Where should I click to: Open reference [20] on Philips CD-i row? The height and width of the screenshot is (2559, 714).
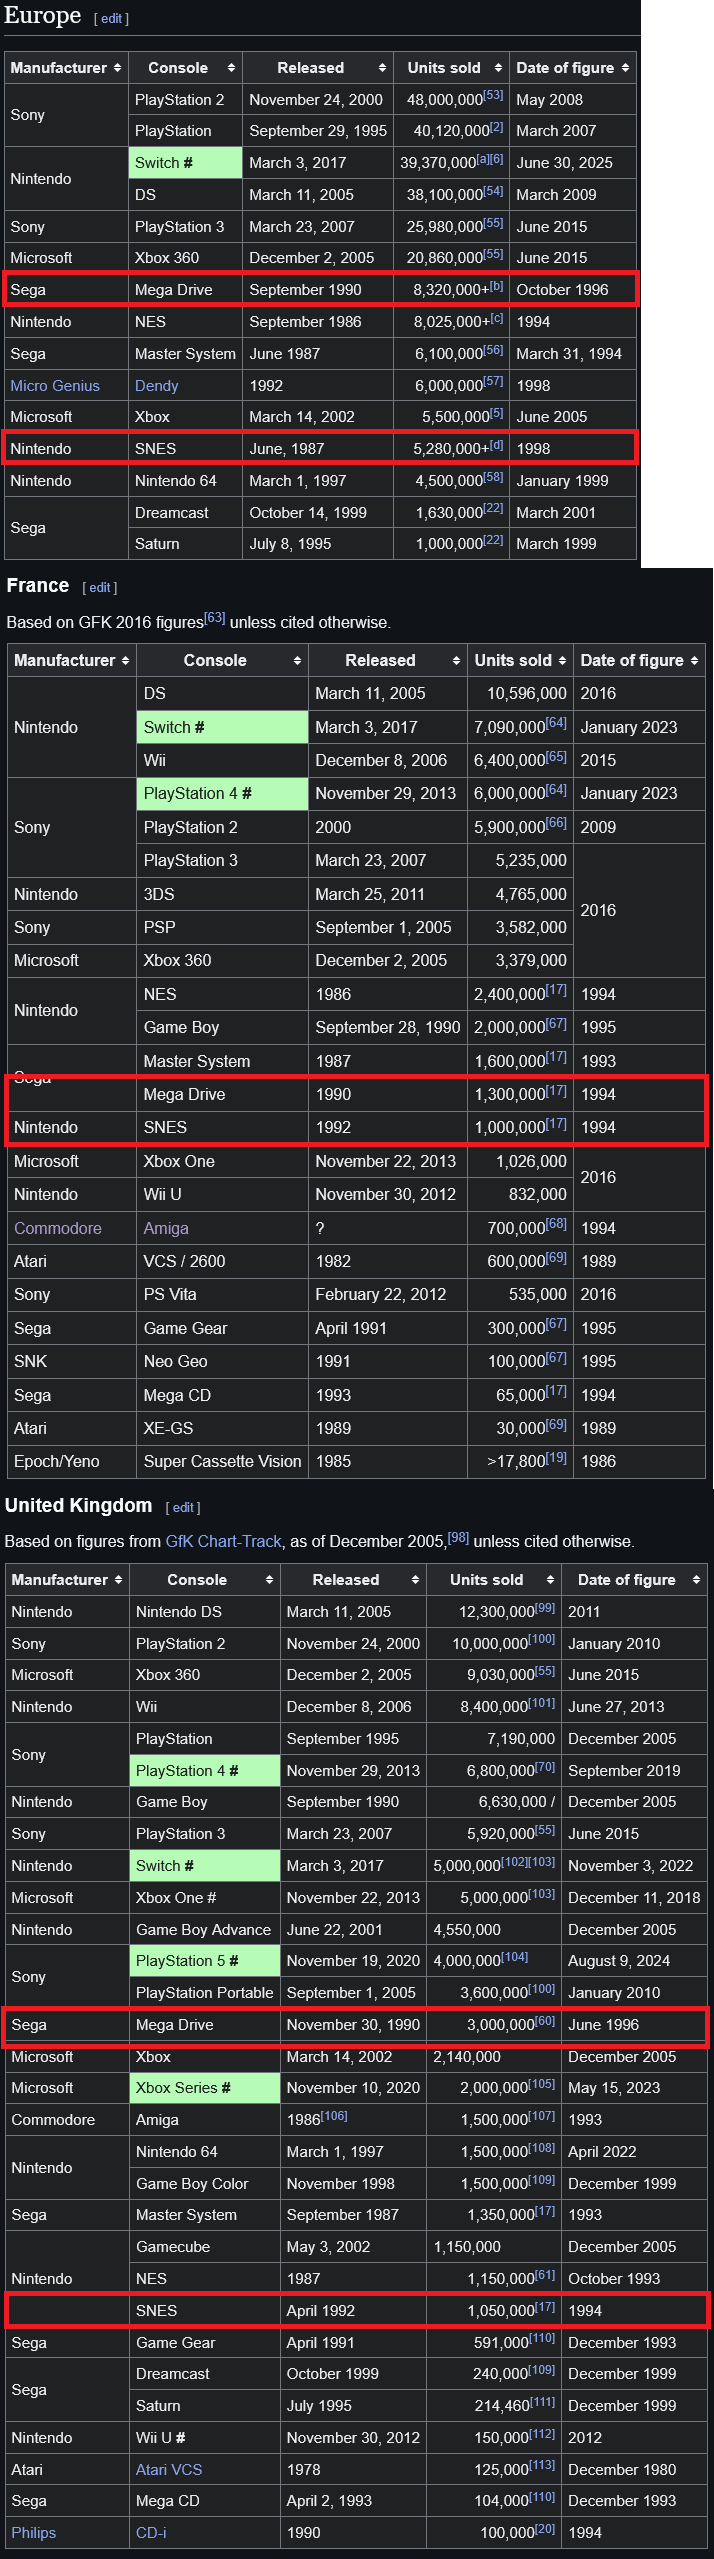[545, 2529]
